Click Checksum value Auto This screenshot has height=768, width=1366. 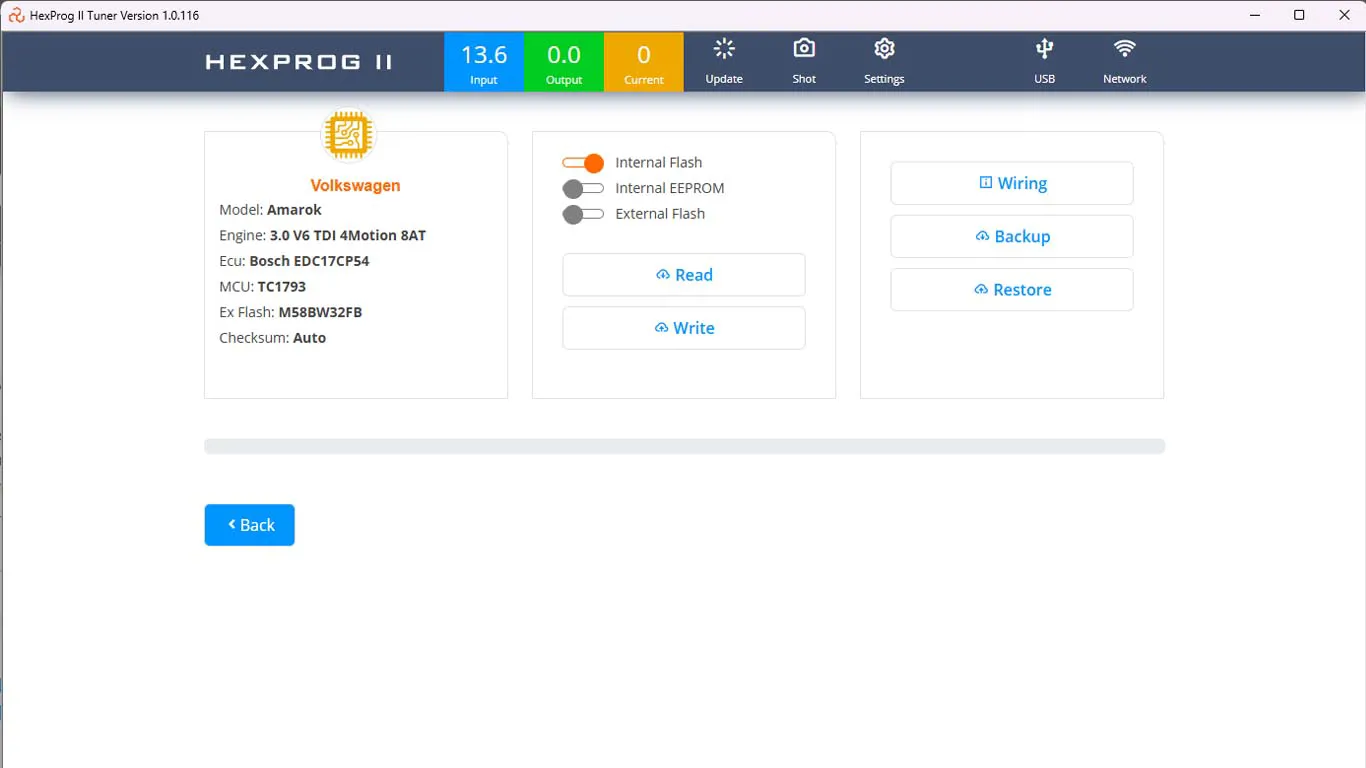tap(309, 338)
